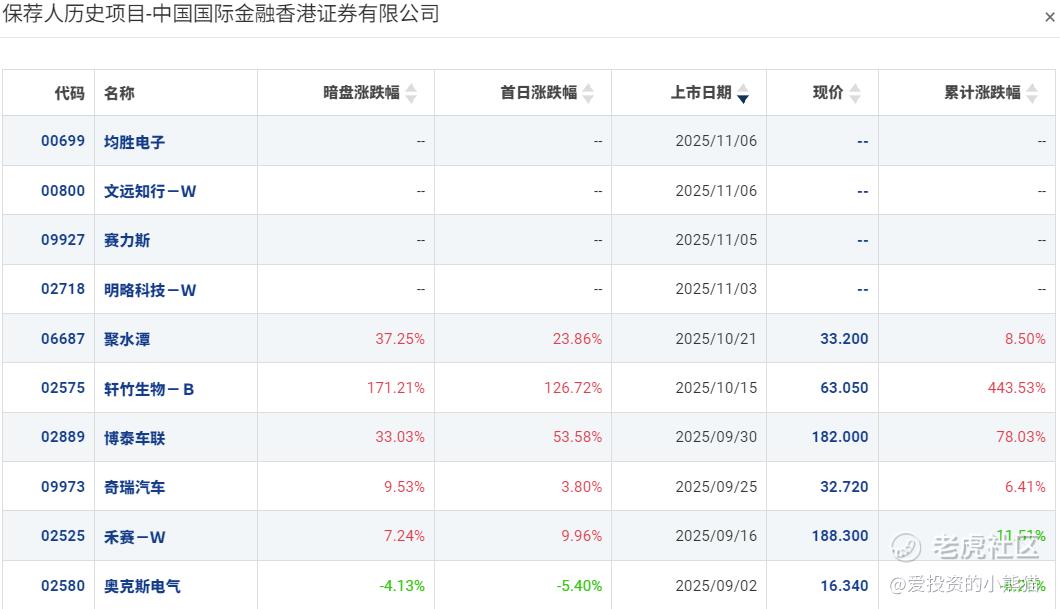This screenshot has height=609, width=1060.
Task: Select first-day gain 9.96%
Action: coord(581,535)
